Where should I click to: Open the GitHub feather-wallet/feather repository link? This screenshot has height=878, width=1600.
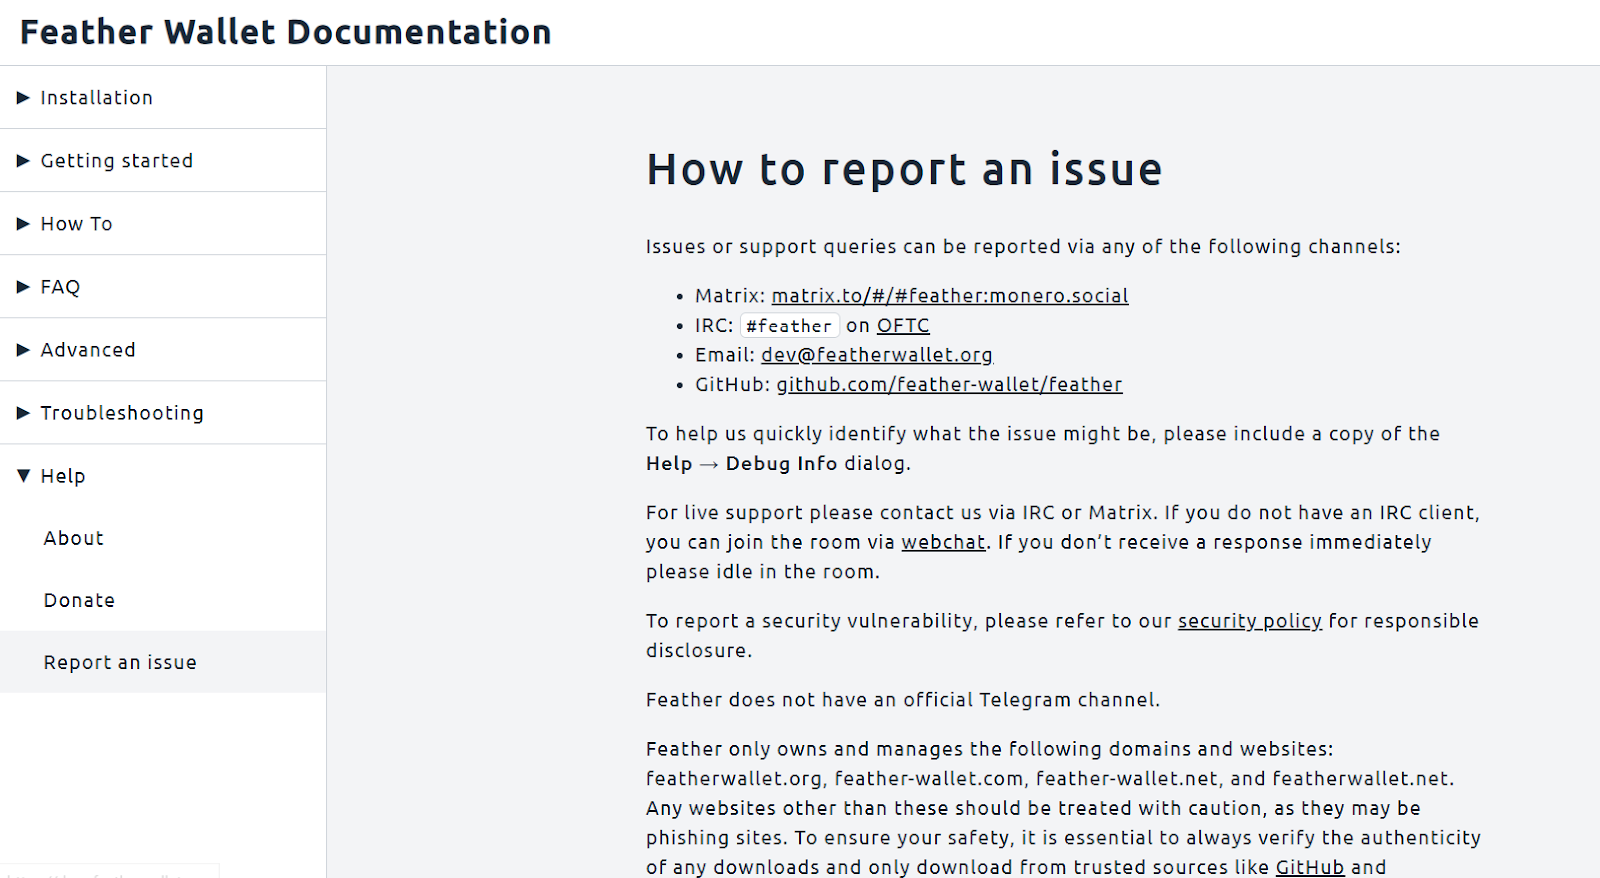pyautogui.click(x=949, y=385)
